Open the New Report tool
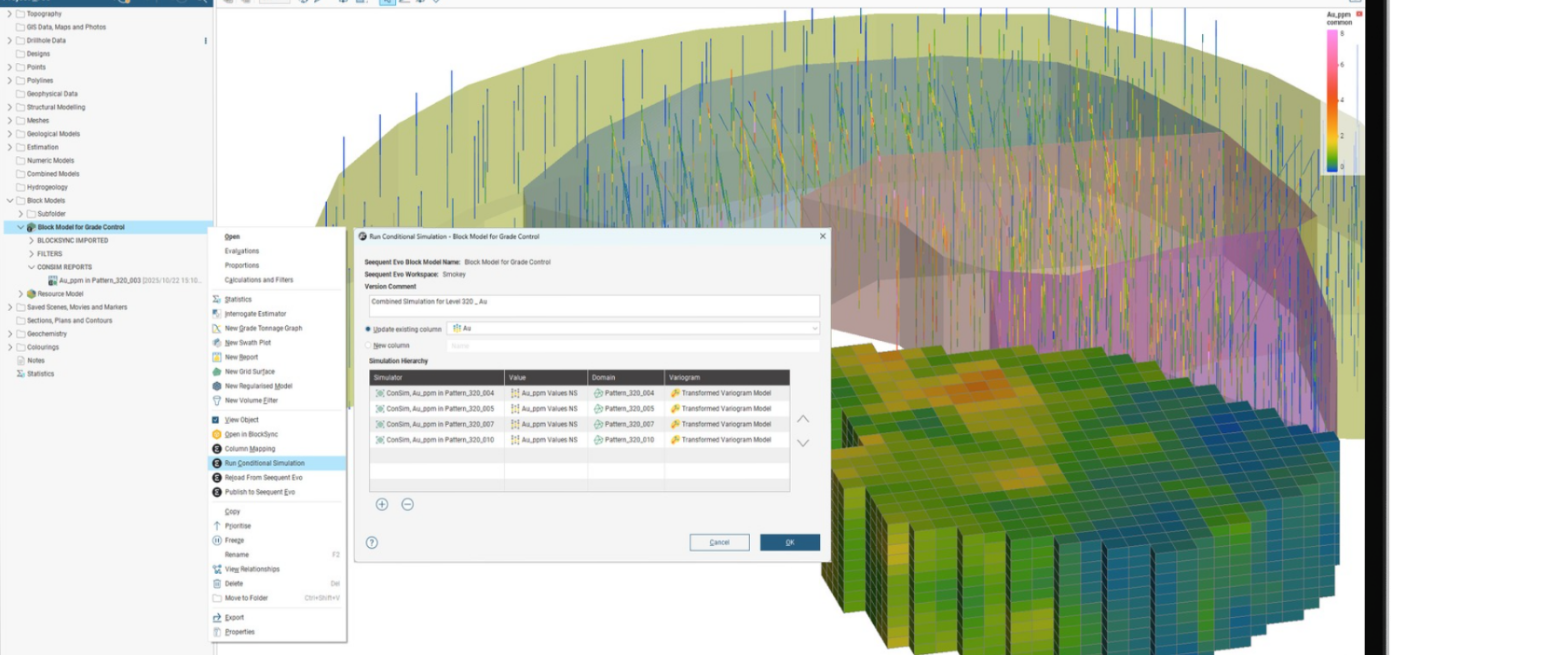 pos(242,357)
